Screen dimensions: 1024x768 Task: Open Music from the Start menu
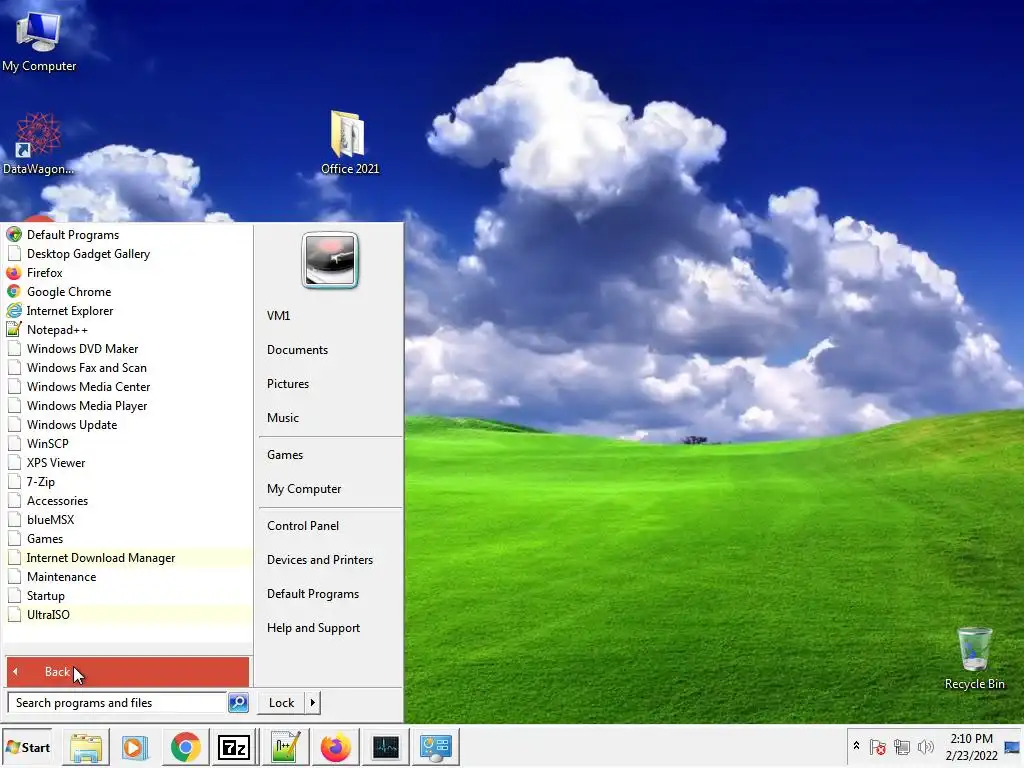(330, 417)
